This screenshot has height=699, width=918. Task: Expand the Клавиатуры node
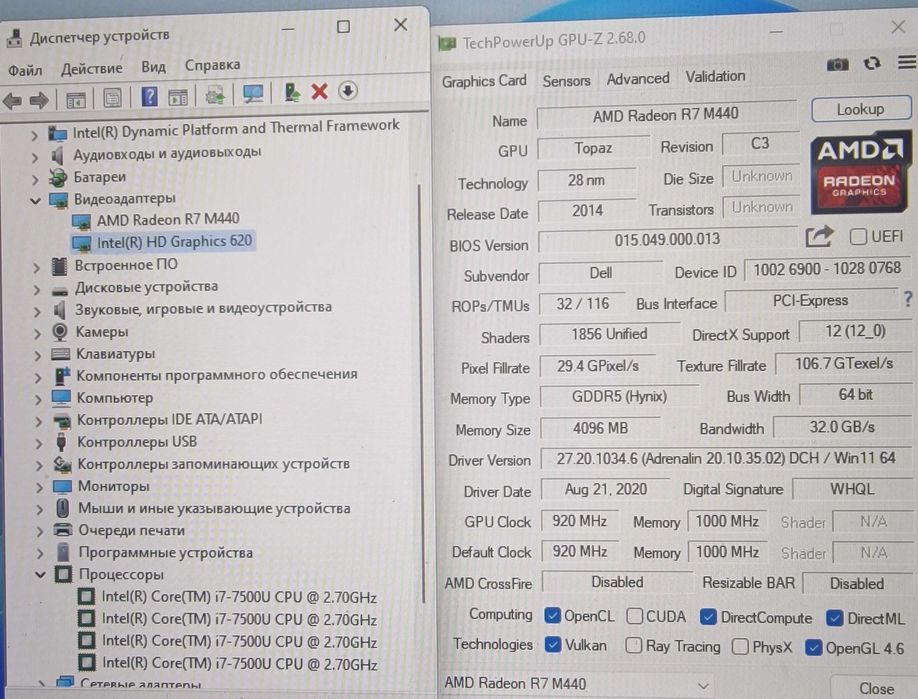(38, 356)
